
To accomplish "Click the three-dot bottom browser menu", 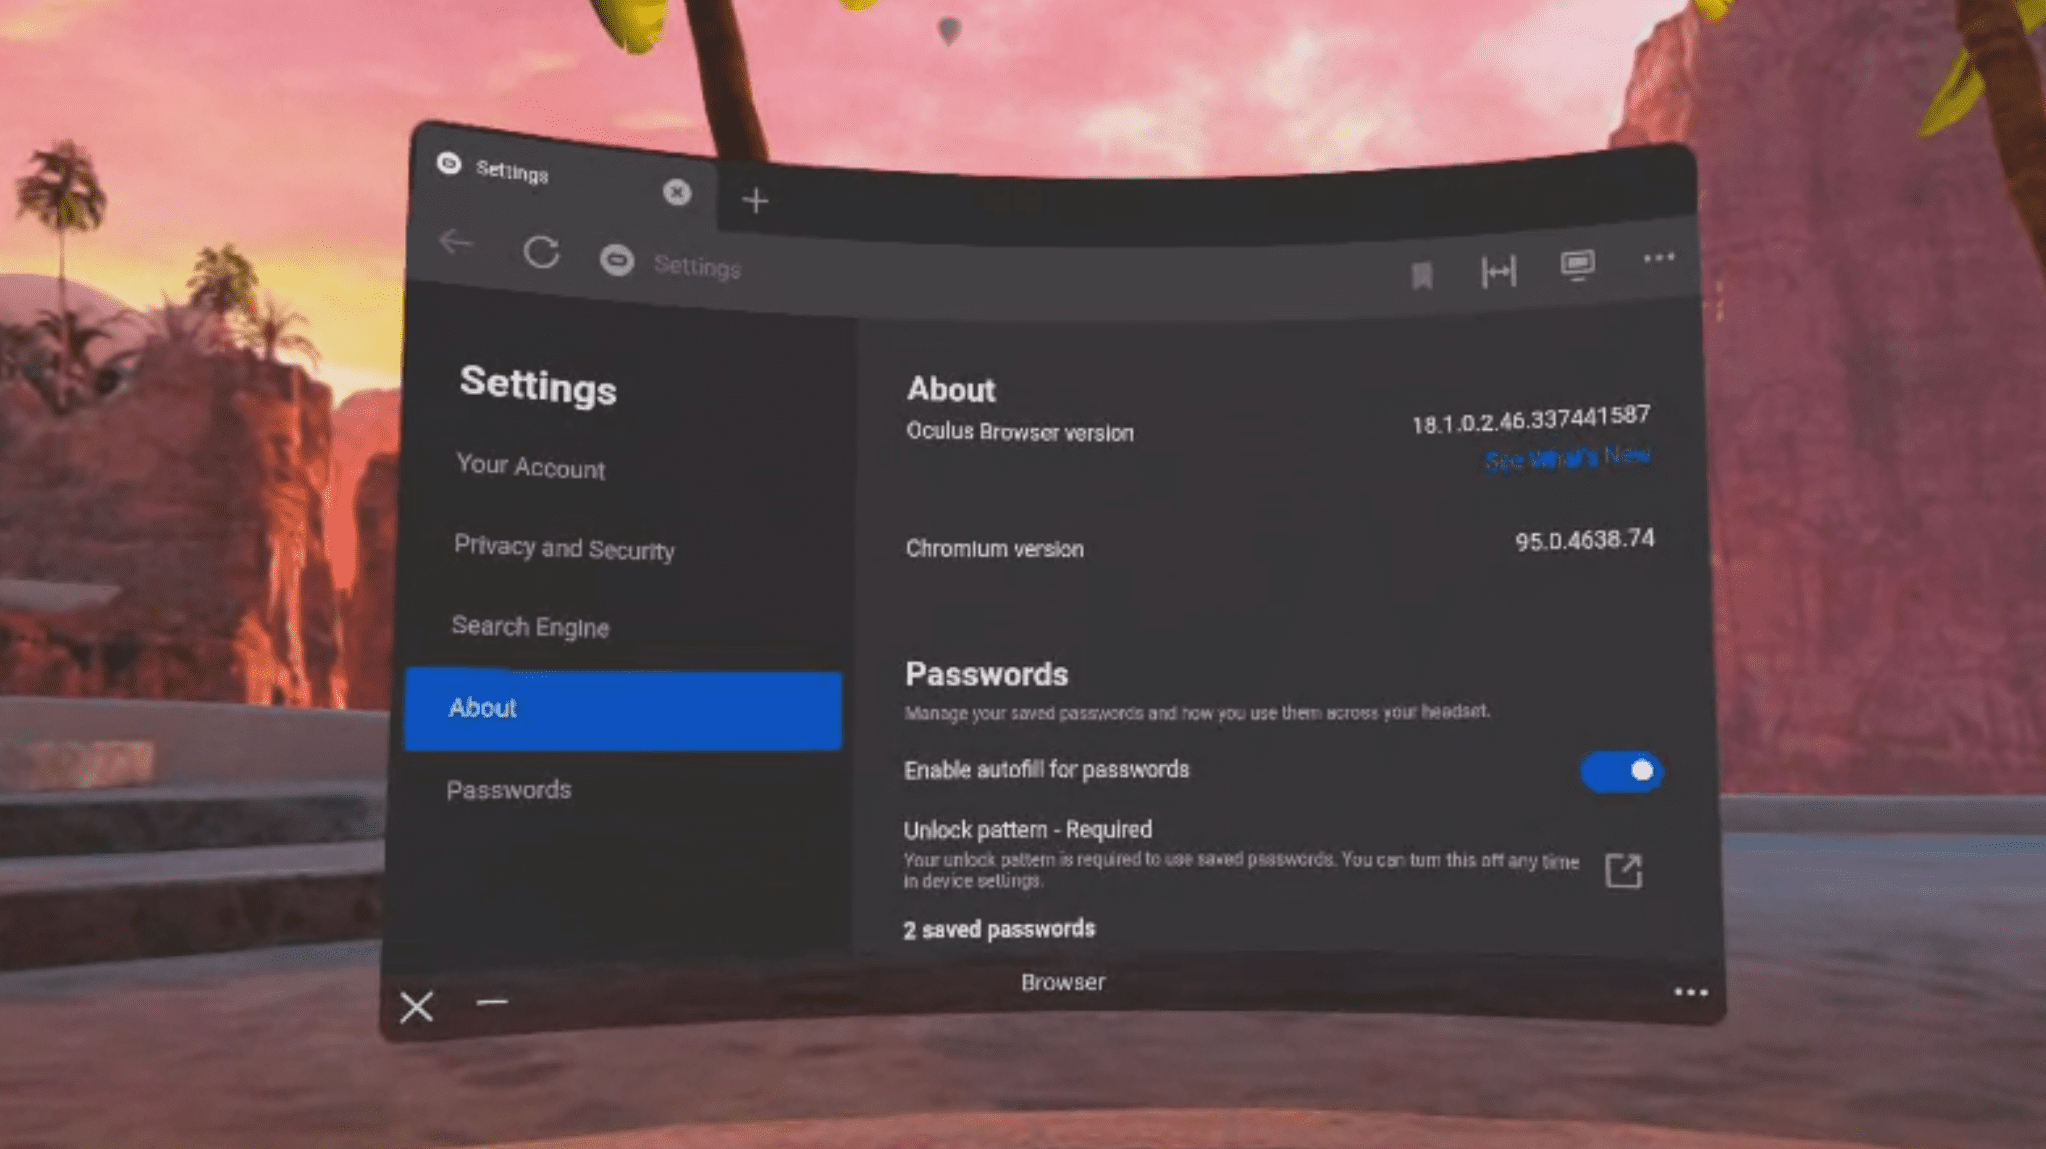I will click(1693, 993).
